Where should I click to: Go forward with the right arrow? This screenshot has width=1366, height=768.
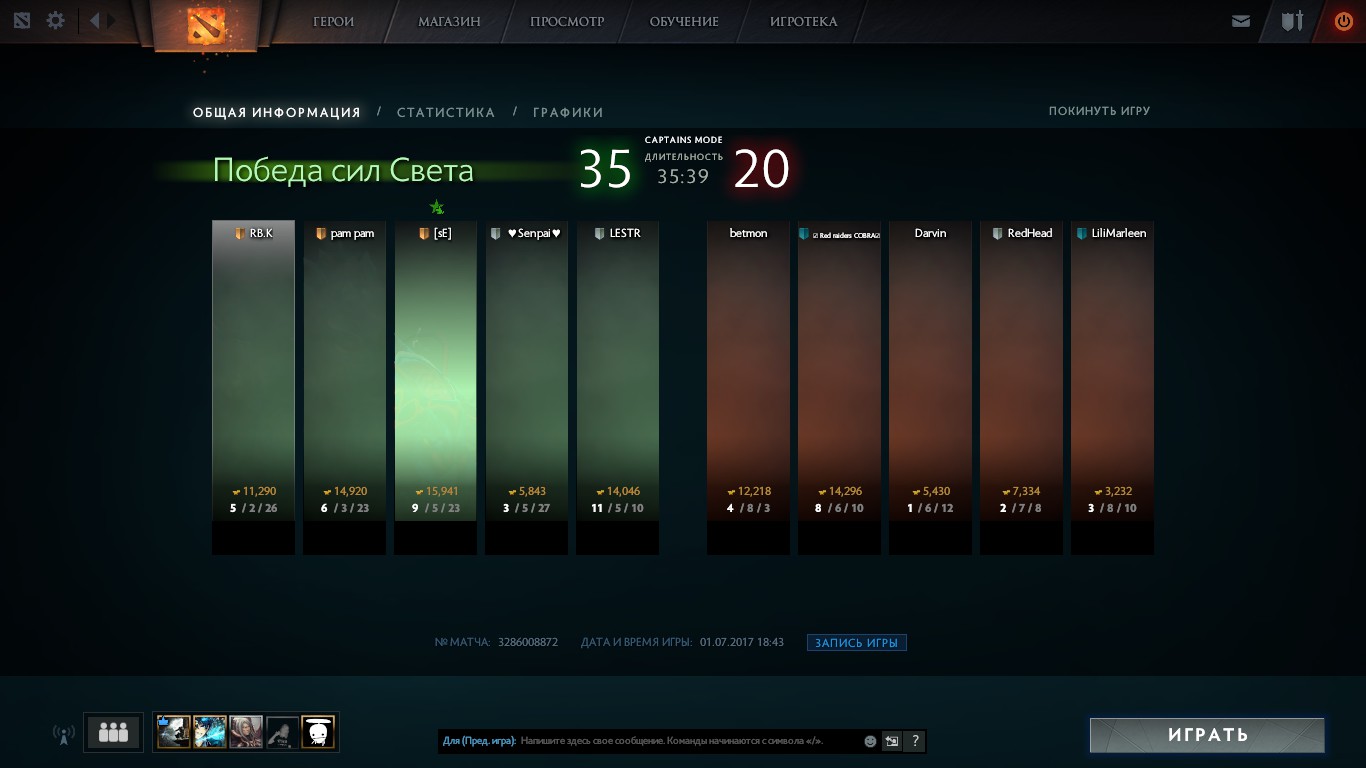tap(112, 20)
